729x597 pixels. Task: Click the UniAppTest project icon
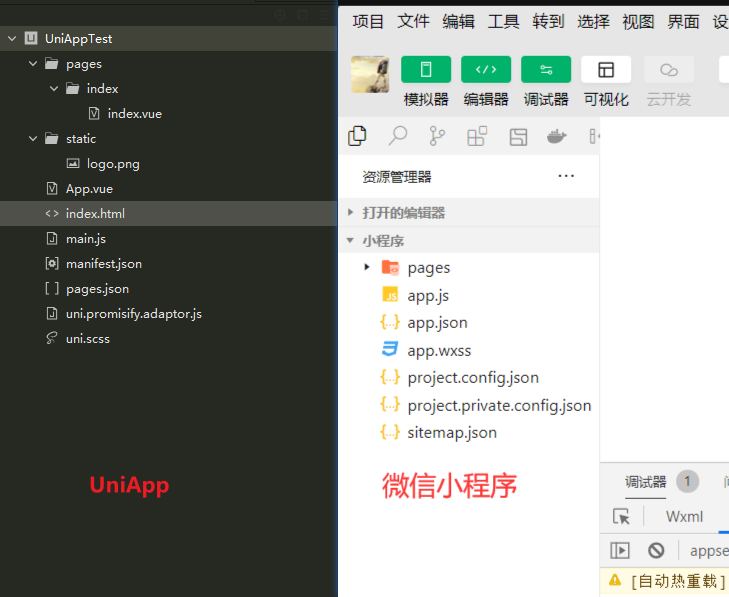pos(31,38)
